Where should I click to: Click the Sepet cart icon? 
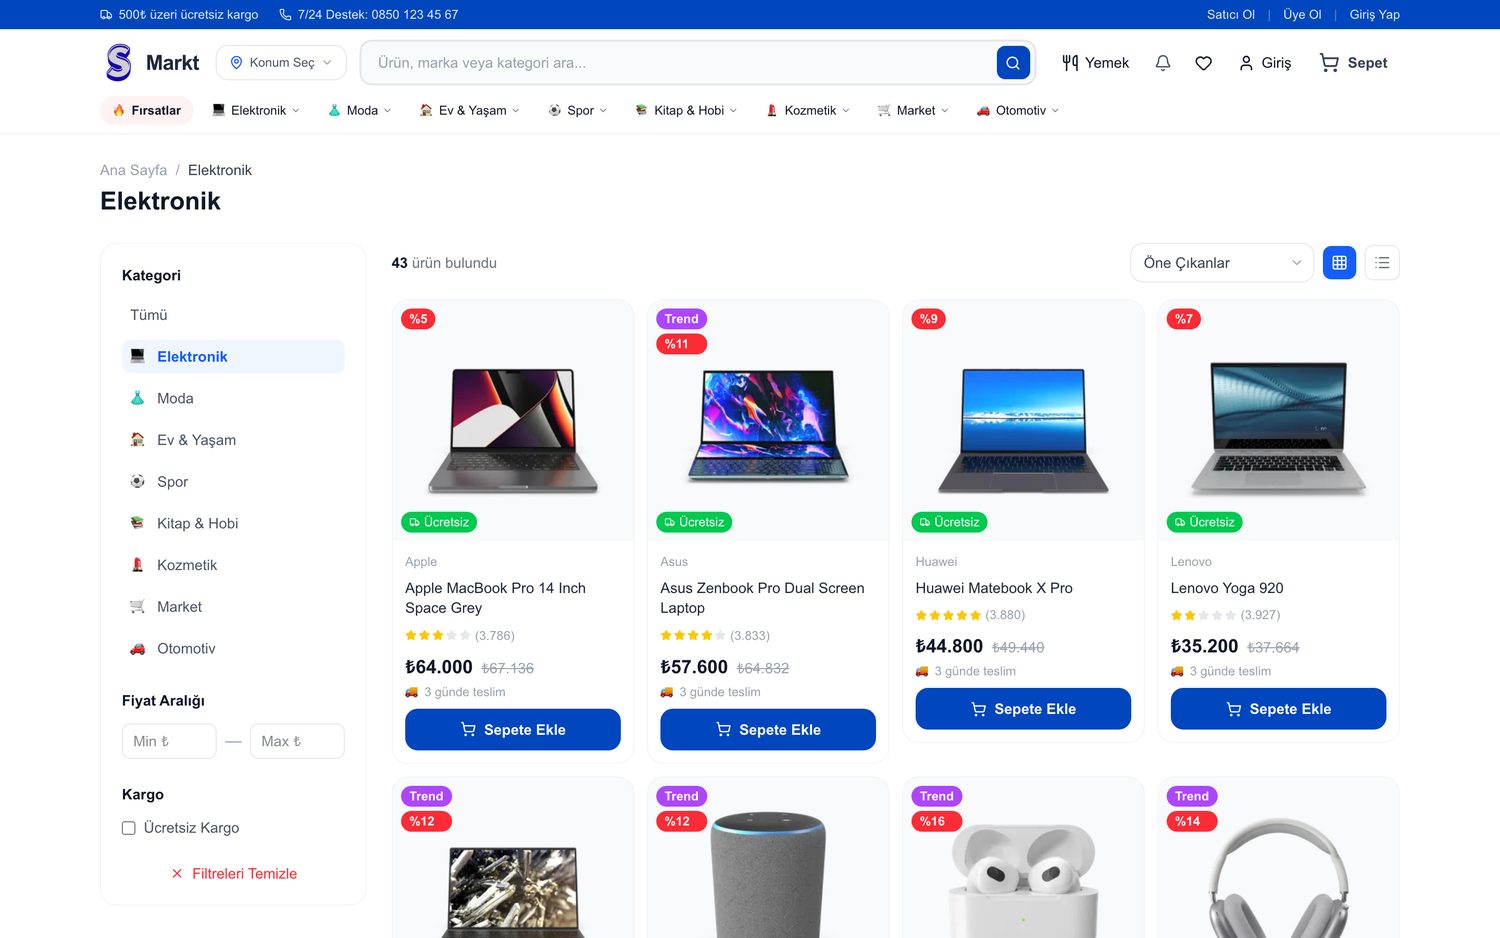tap(1329, 62)
